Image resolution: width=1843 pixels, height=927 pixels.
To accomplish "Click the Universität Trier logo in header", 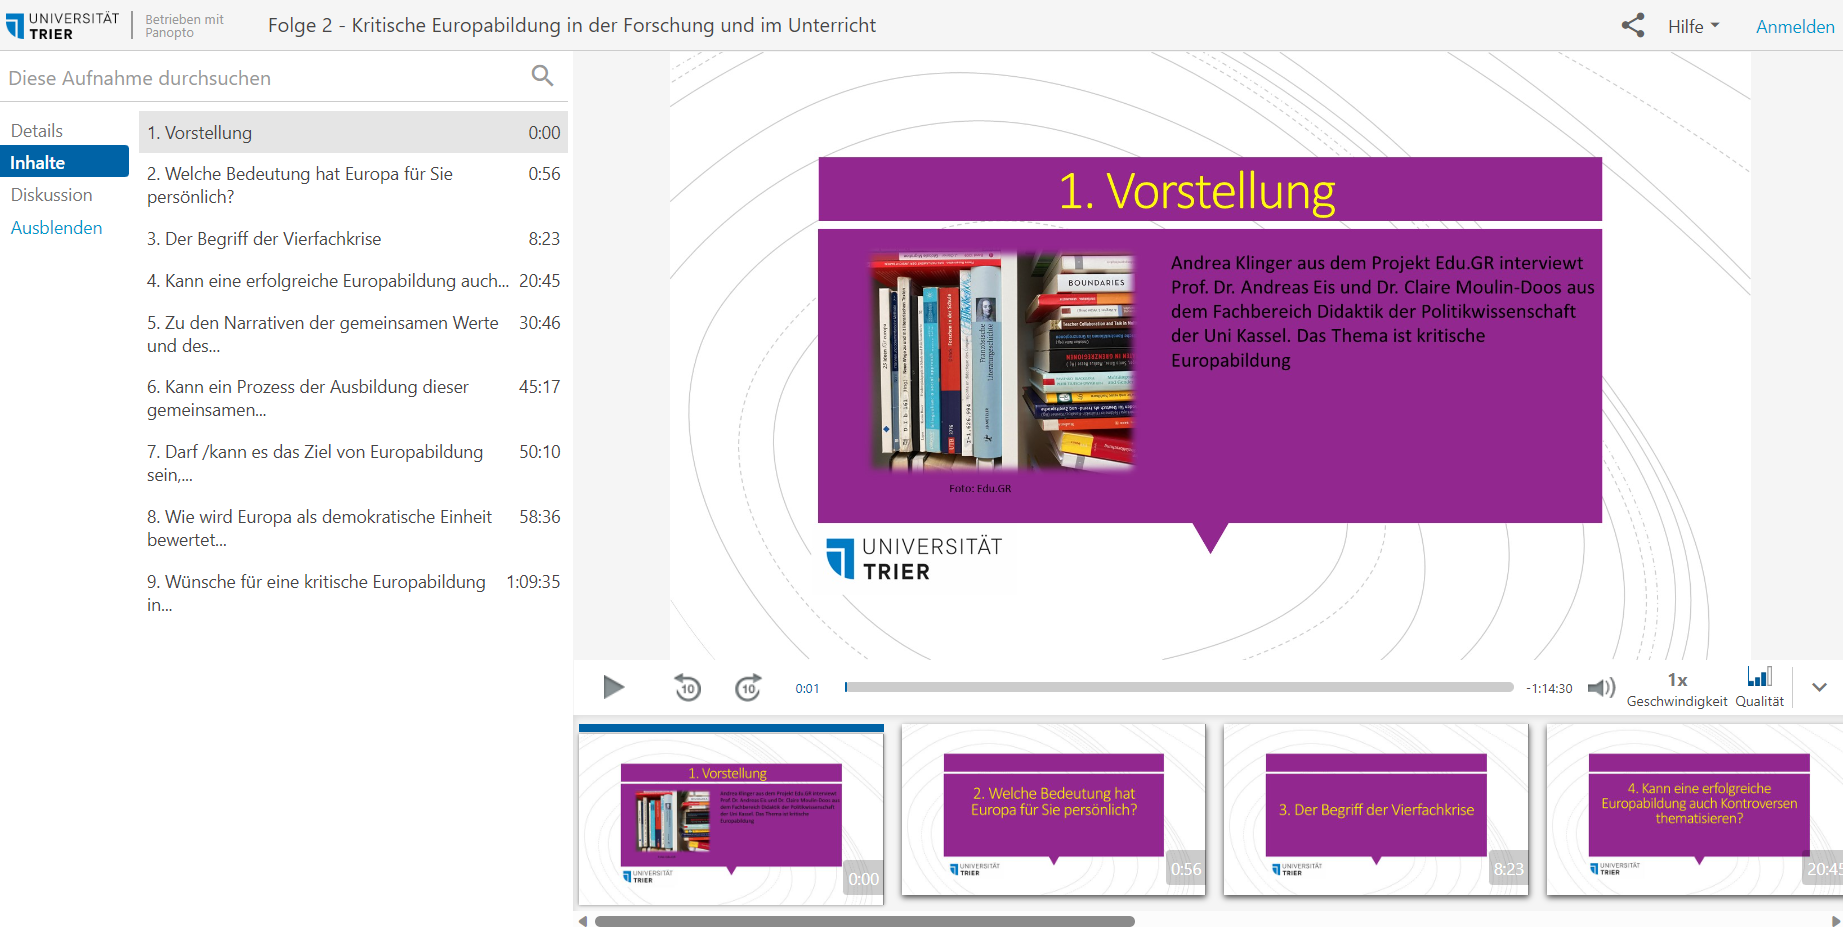I will [62, 25].
